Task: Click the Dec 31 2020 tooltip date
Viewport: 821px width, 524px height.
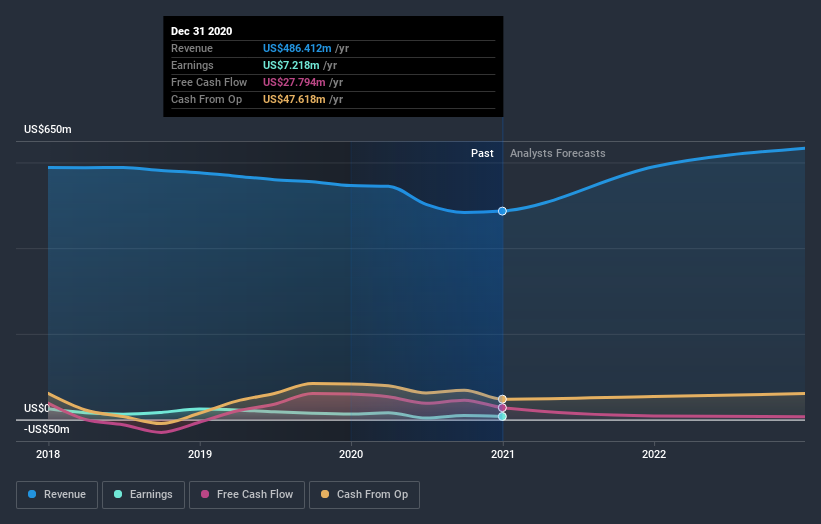Action: click(202, 31)
